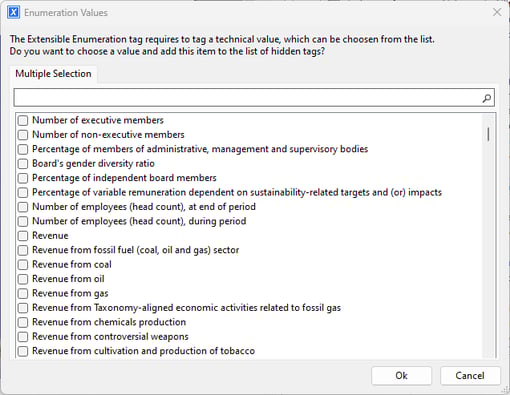Check Revenue from controversial weapons
The height and width of the screenshot is (395, 510).
tap(23, 337)
